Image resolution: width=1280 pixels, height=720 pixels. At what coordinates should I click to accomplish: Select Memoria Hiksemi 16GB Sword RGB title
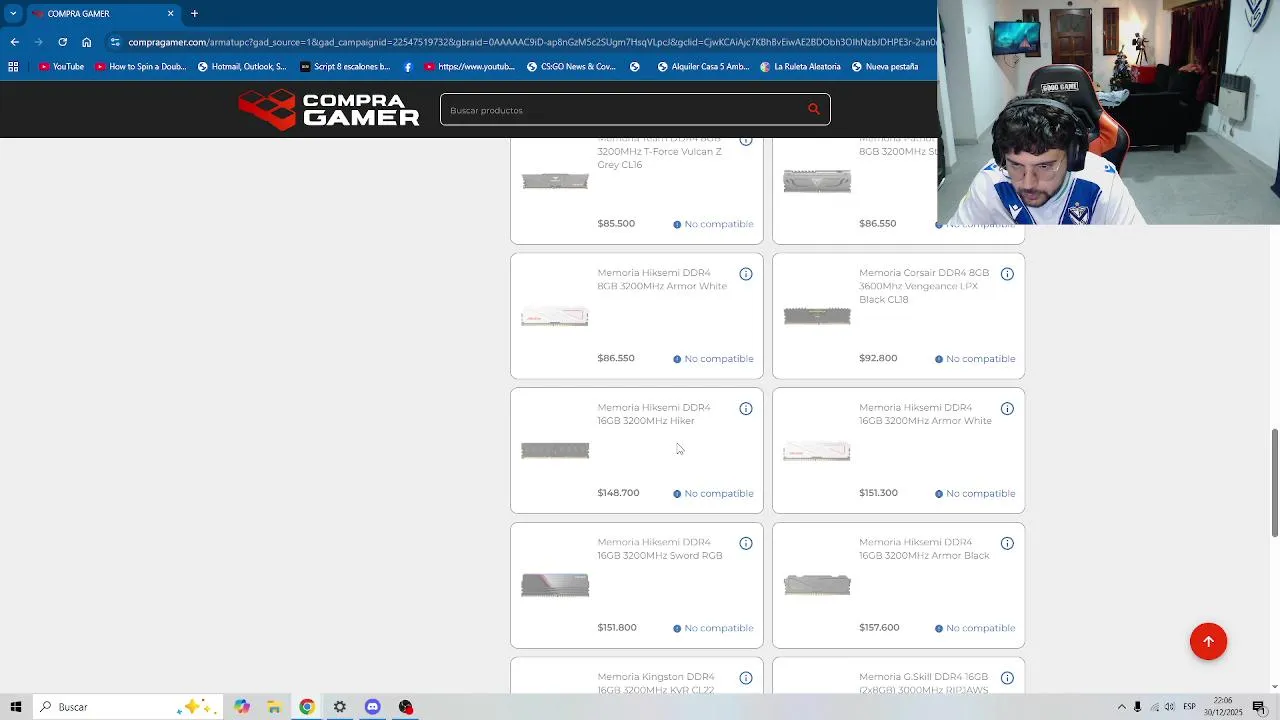(x=660, y=549)
